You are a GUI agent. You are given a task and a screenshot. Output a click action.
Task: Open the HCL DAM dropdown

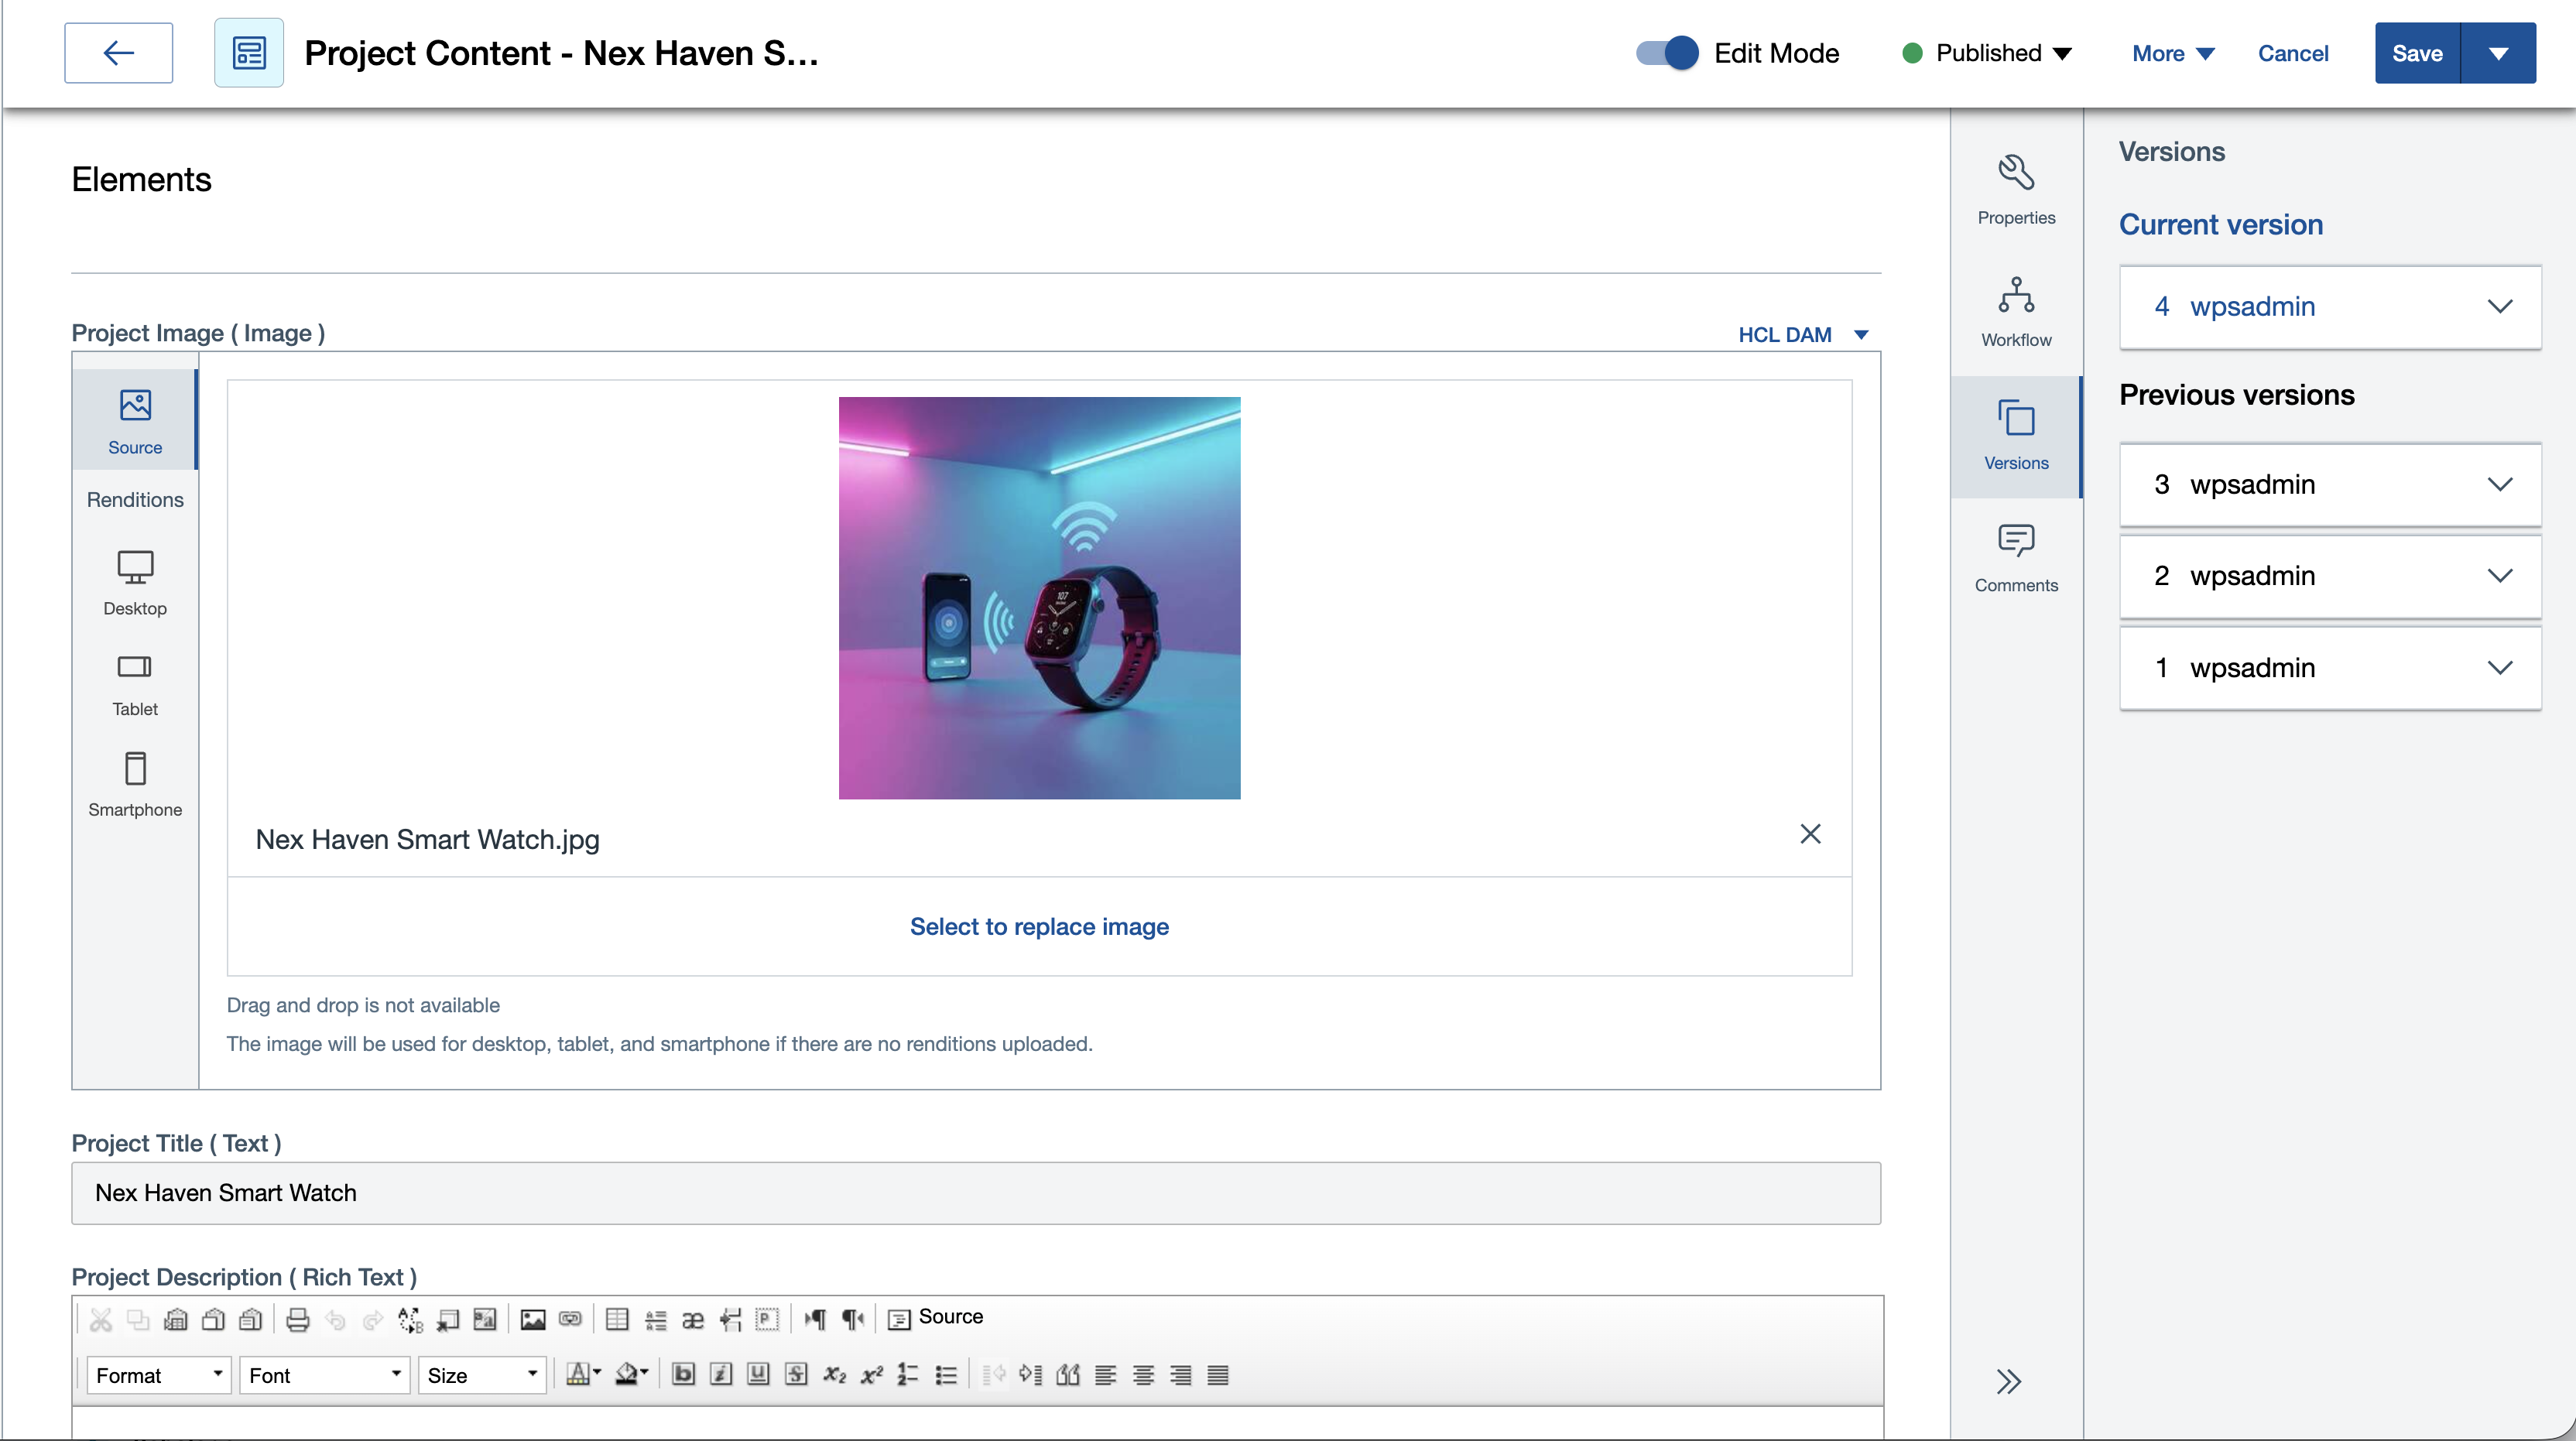1803,334
